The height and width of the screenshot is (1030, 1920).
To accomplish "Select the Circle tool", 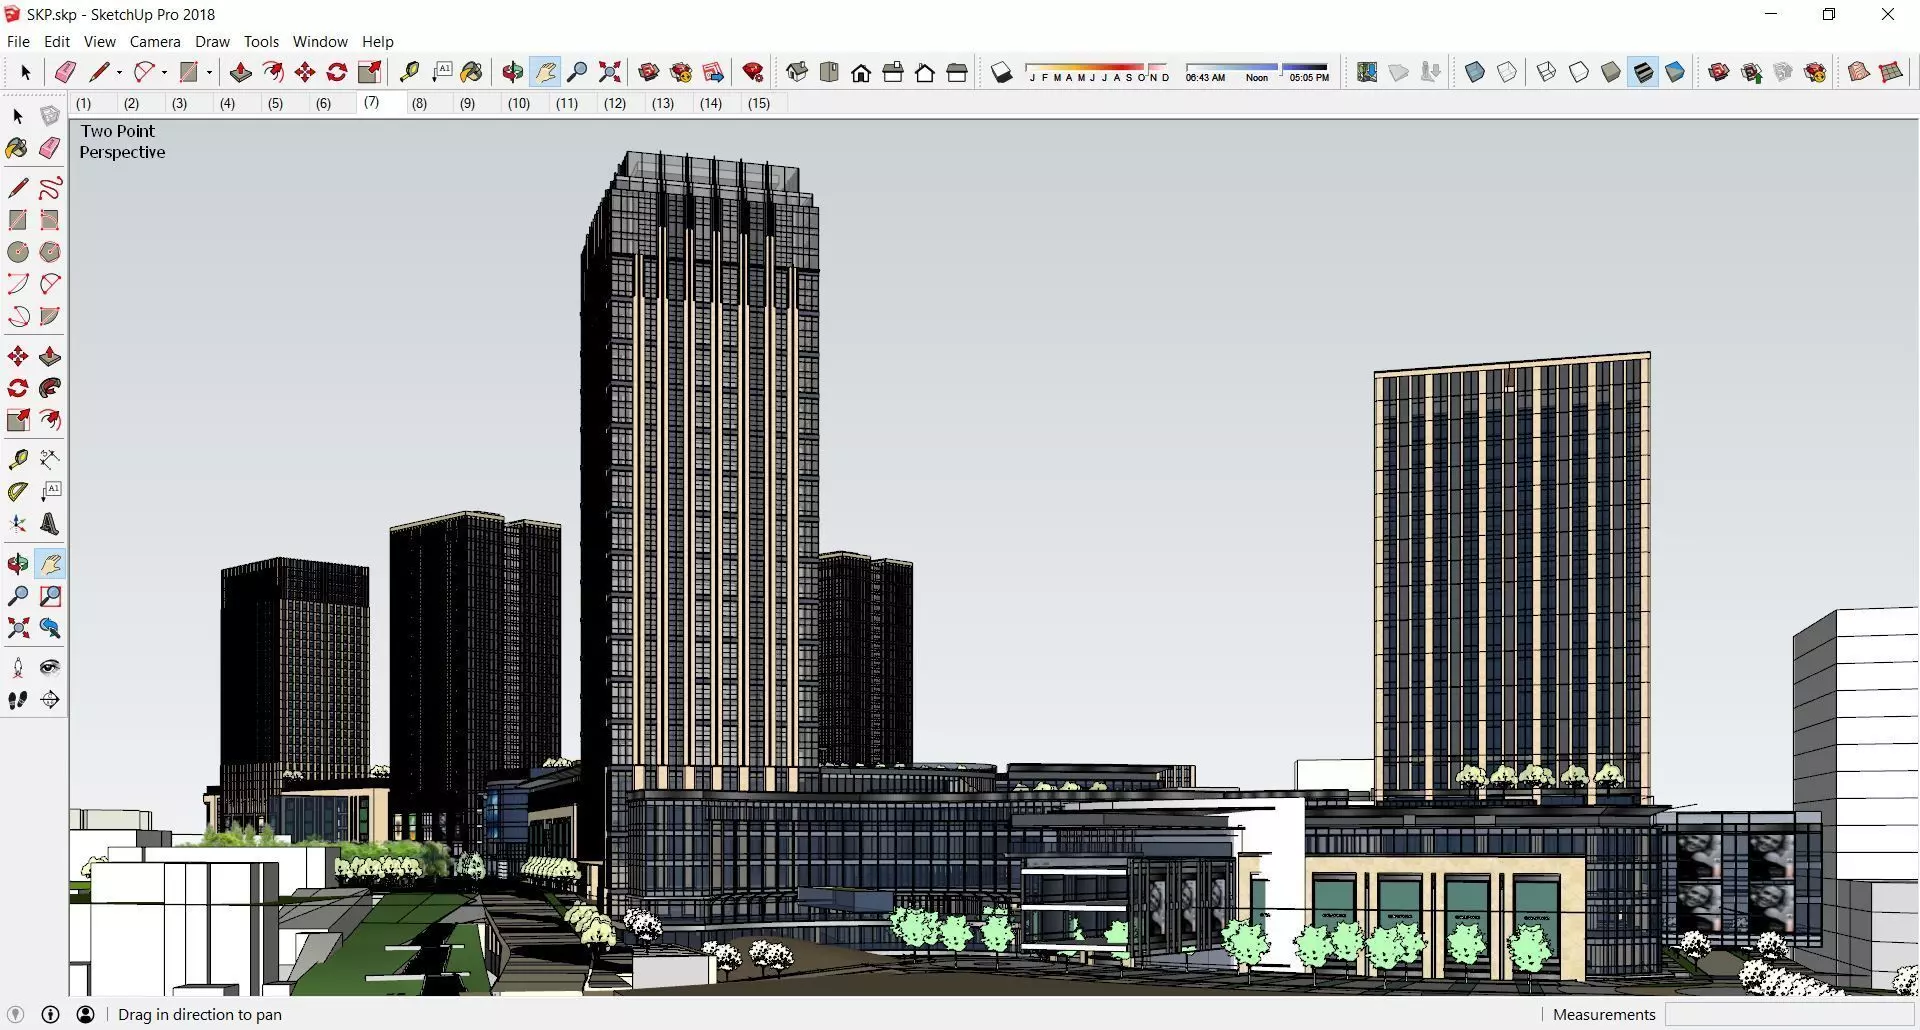I will coord(18,252).
